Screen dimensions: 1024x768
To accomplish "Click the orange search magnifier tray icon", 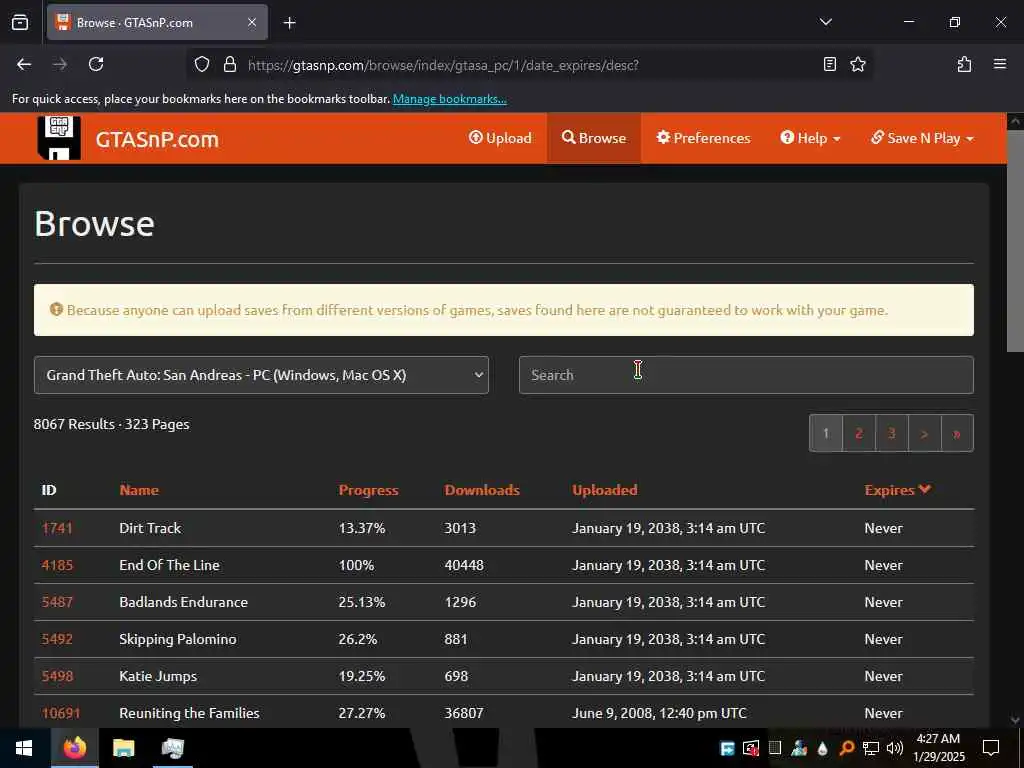I will [x=846, y=748].
